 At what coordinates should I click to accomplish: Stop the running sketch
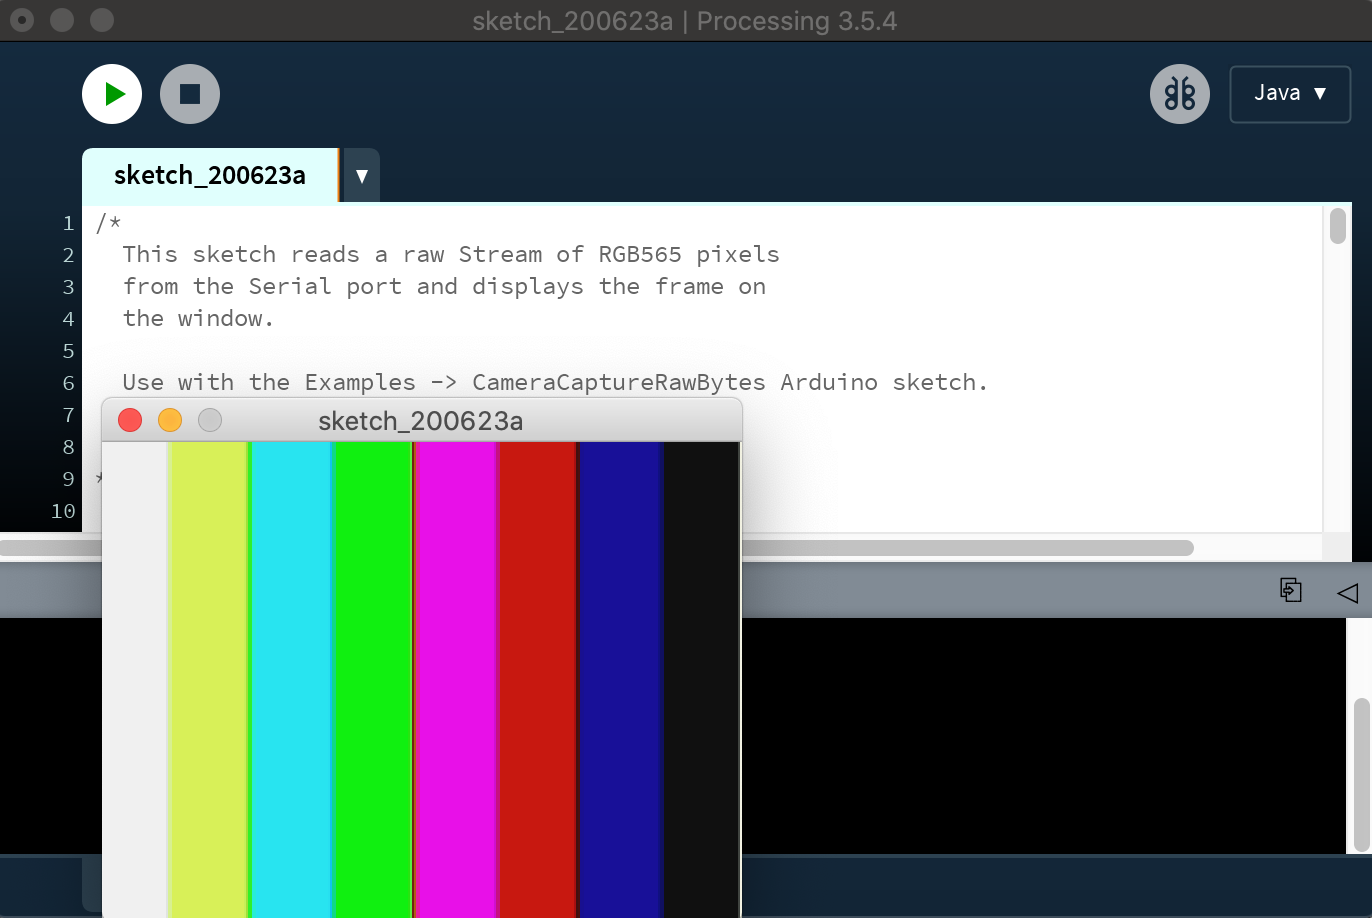(190, 94)
